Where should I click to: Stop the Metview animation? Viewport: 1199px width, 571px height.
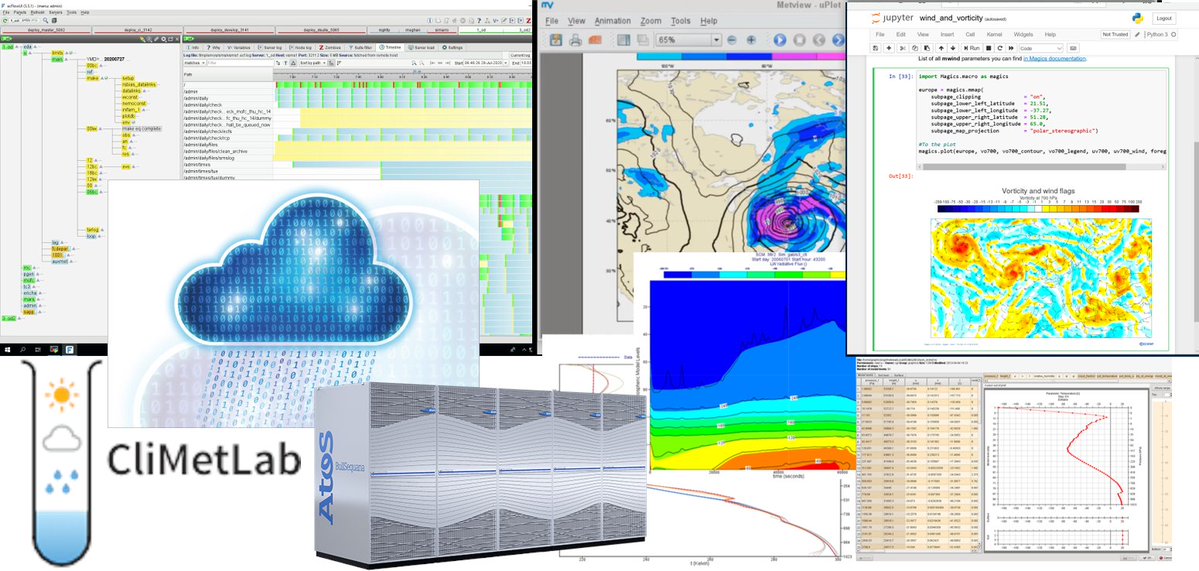(799, 40)
